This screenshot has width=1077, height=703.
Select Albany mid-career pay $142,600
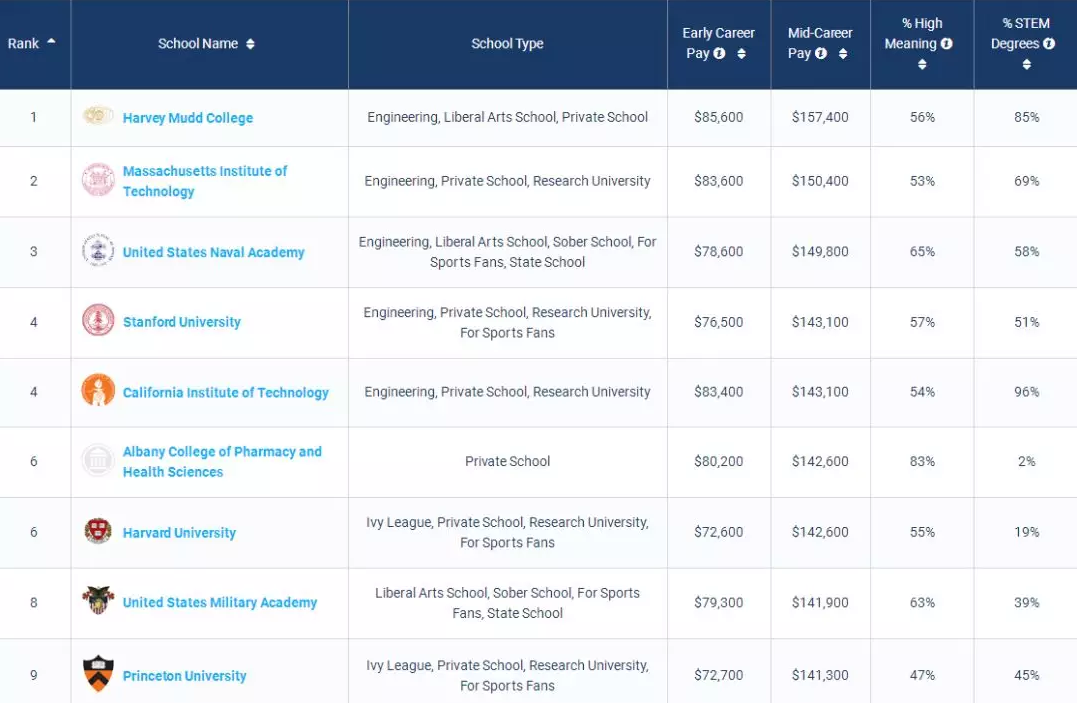tap(820, 461)
